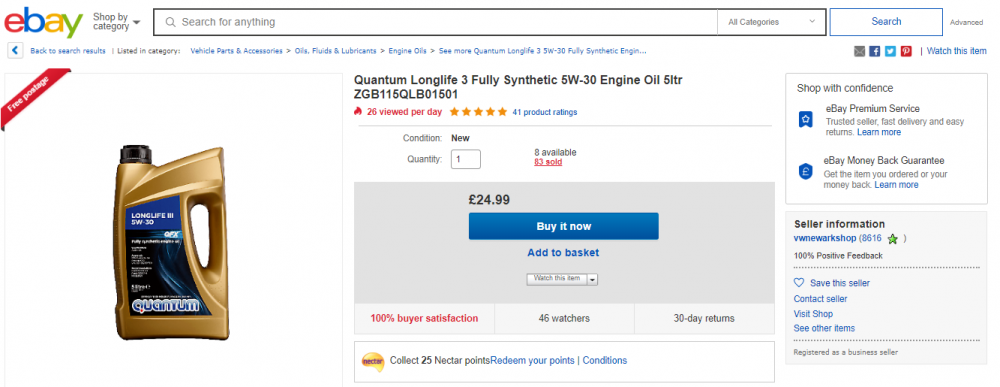Click the Buy it now button
This screenshot has height=387, width=1000.
pos(563,226)
